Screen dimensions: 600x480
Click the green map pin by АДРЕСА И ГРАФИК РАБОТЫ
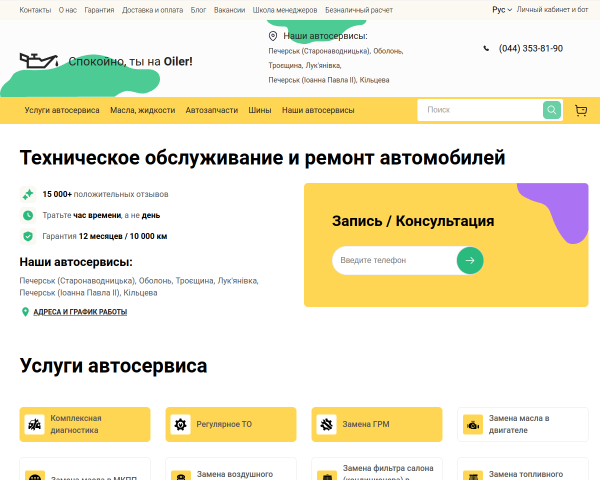25,312
